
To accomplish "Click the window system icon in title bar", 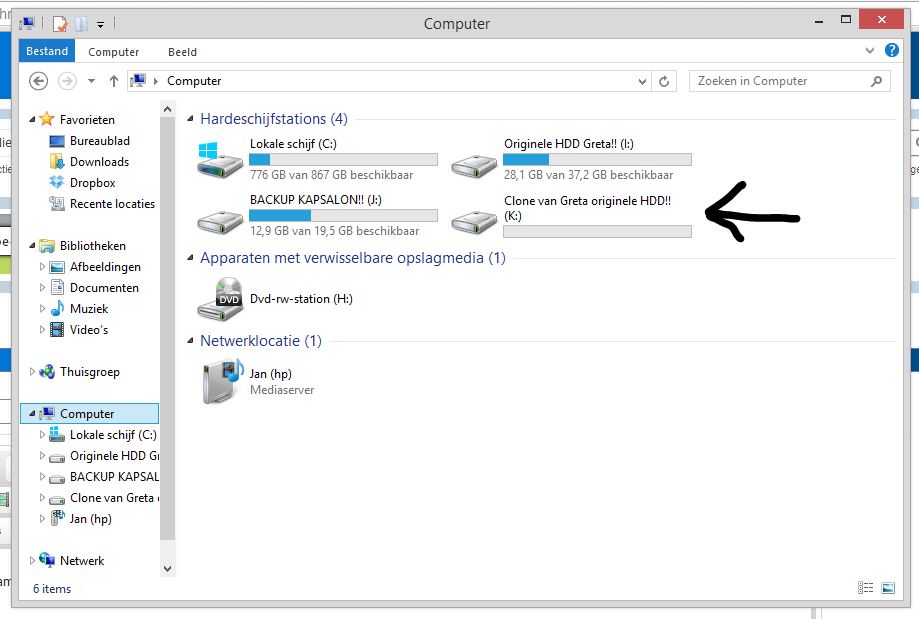I will 27,23.
